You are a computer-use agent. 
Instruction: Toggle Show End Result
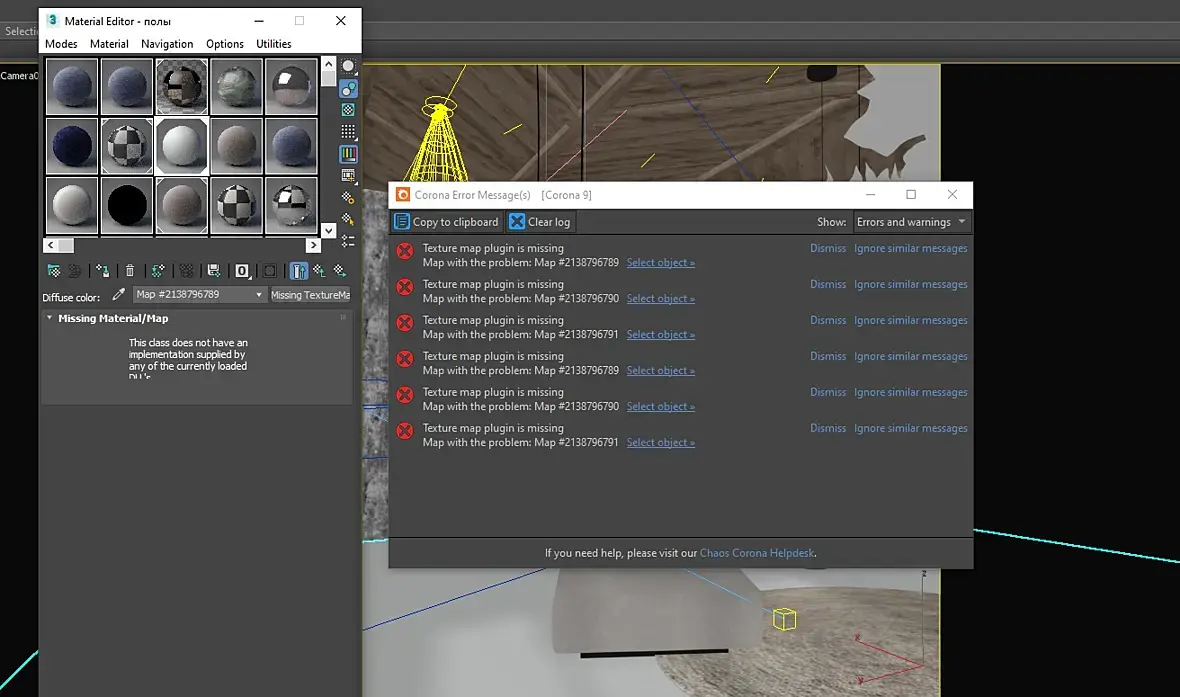pos(299,271)
